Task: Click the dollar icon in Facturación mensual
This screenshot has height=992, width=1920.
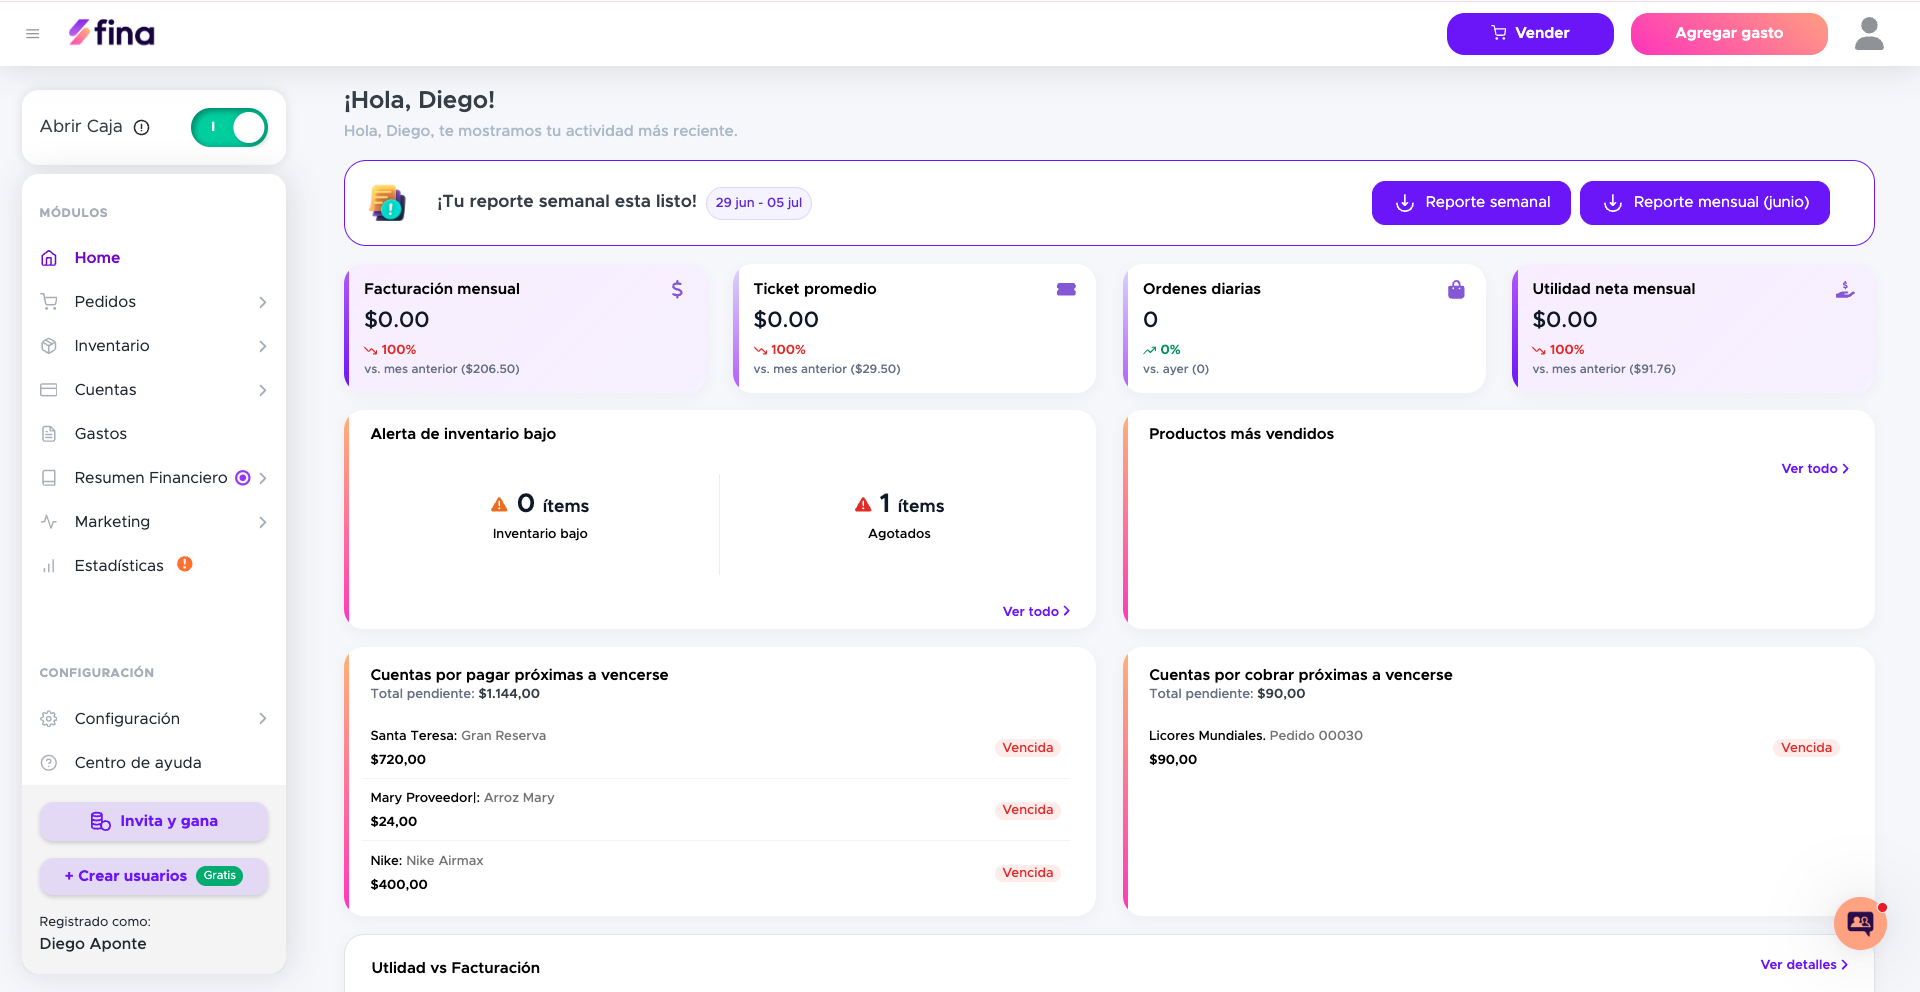Action: [x=677, y=289]
